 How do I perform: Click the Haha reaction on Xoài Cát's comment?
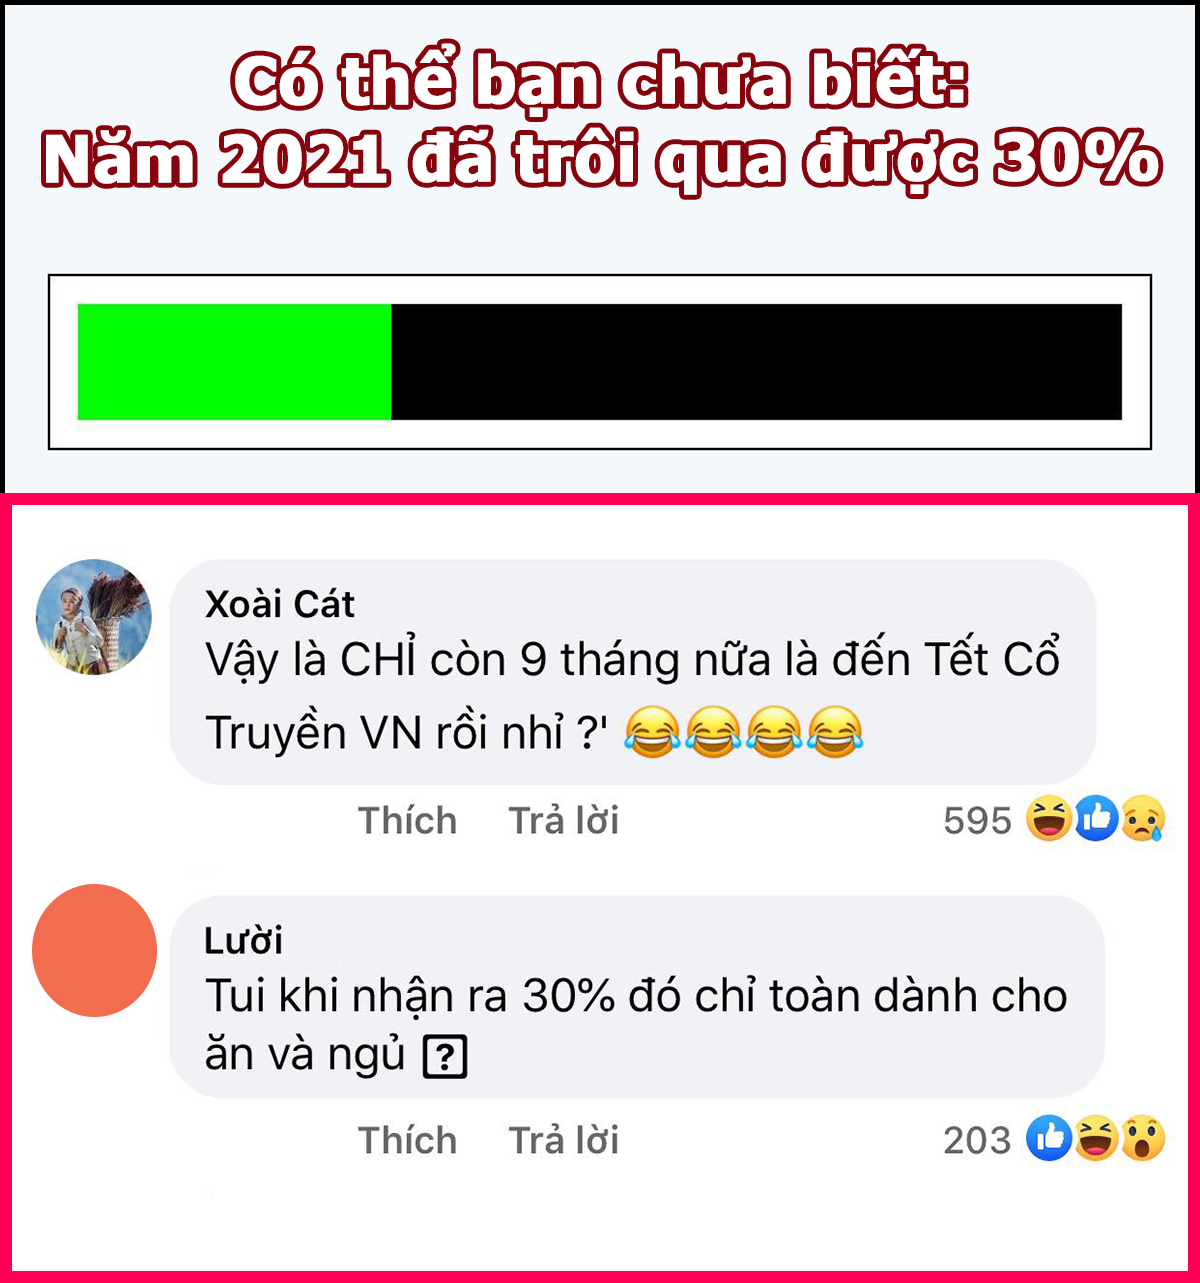pos(1050,820)
